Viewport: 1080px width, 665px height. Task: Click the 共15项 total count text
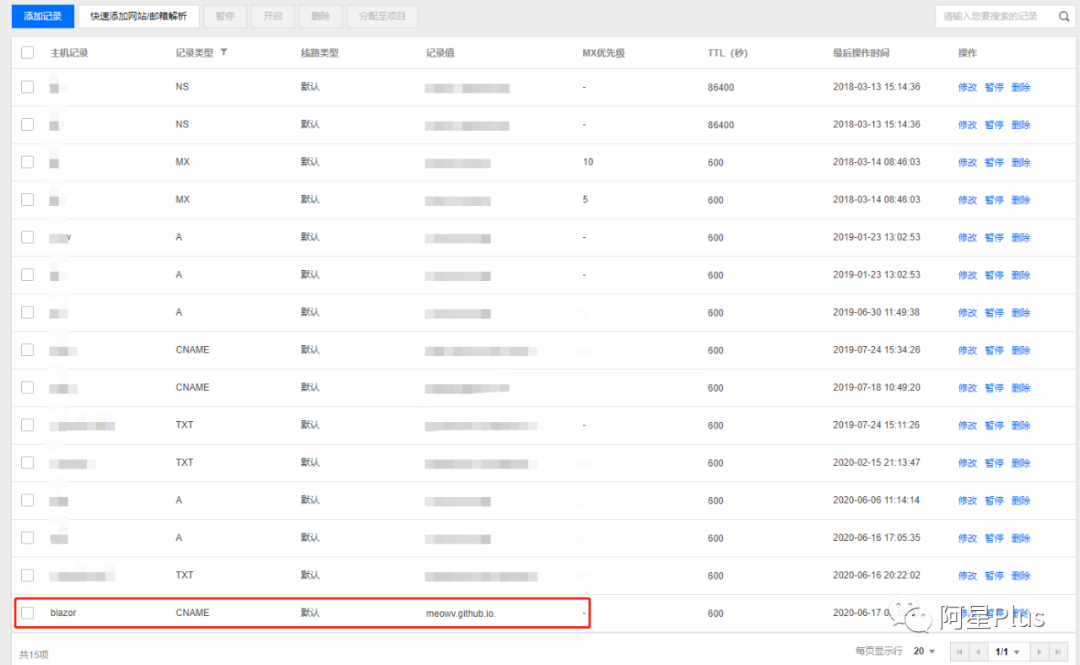point(34,655)
